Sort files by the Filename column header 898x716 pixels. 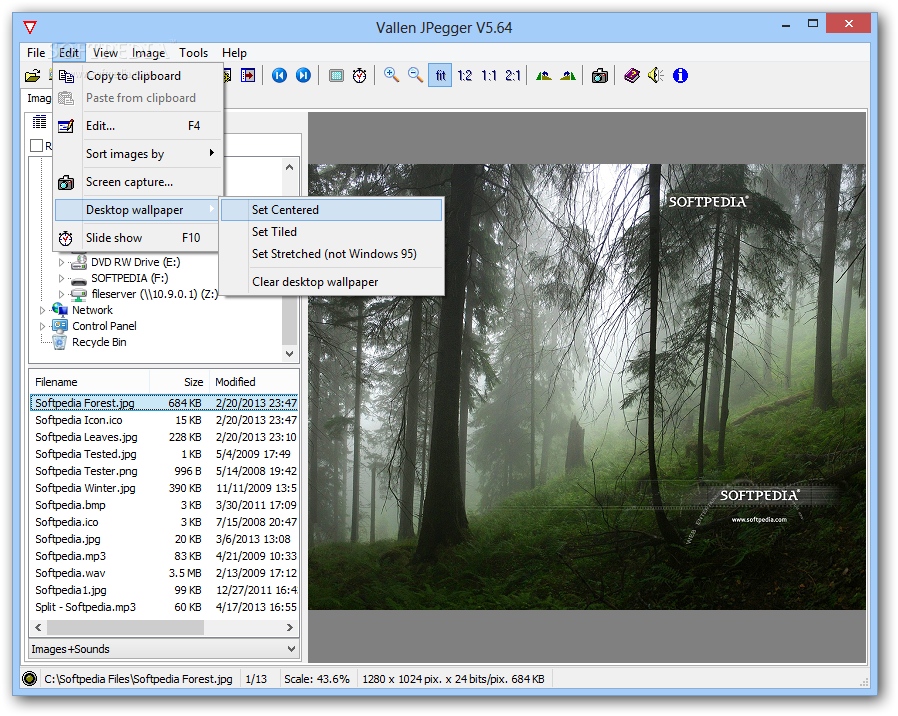pyautogui.click(x=89, y=382)
